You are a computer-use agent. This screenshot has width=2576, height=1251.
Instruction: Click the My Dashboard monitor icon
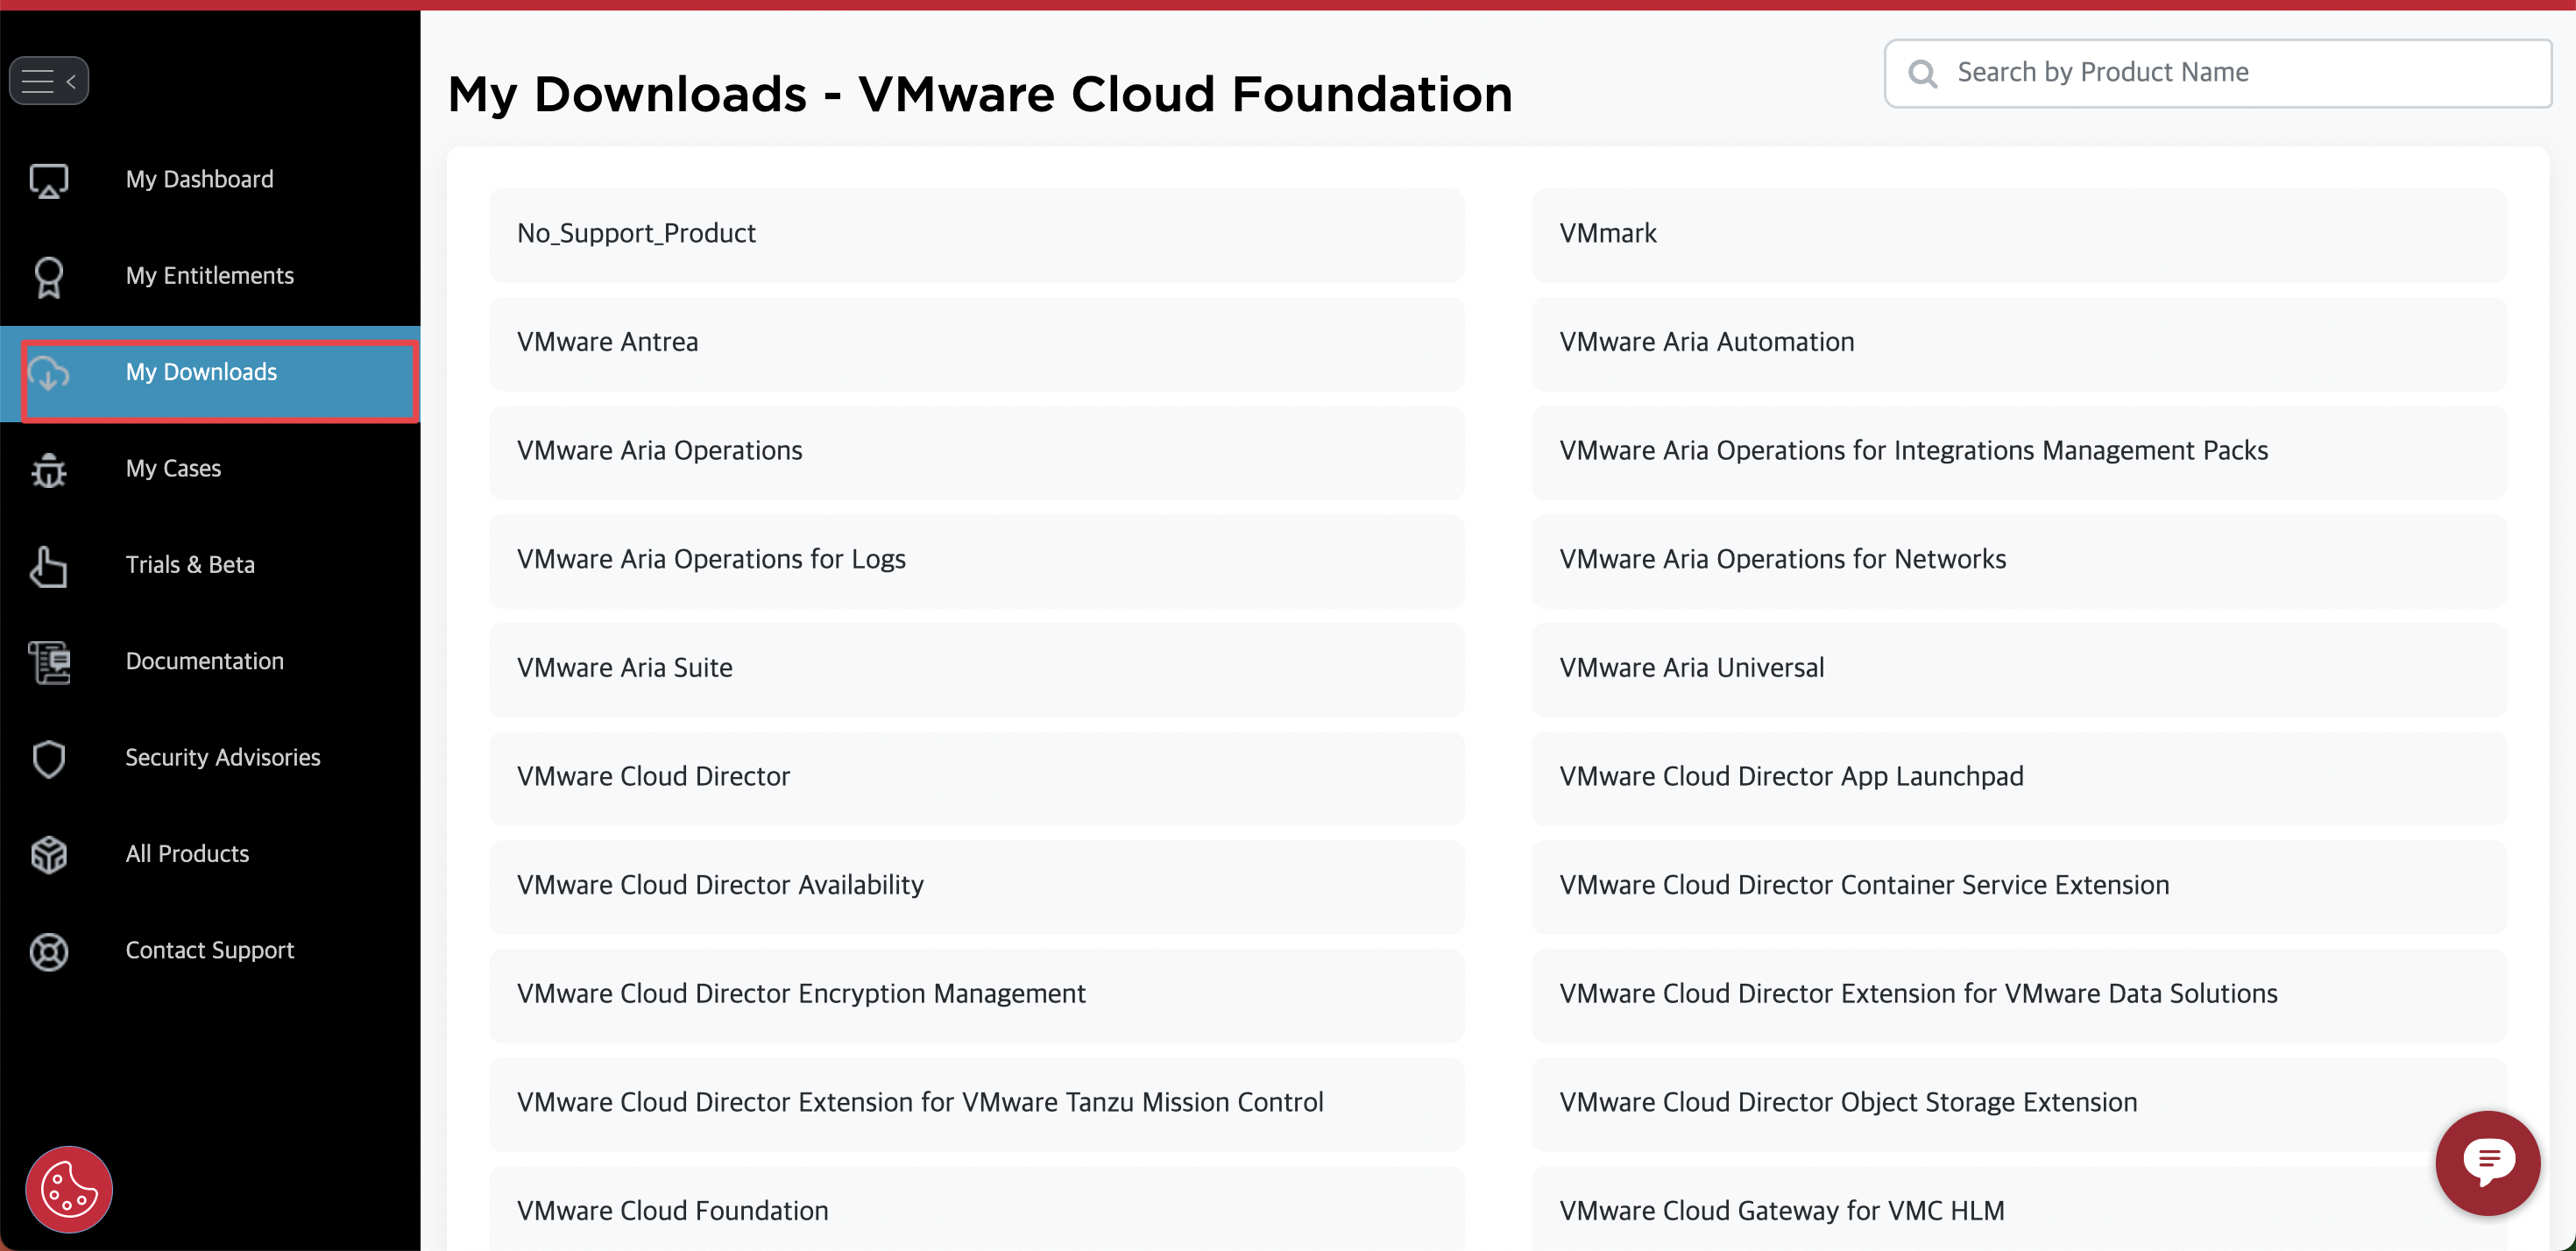tap(49, 180)
